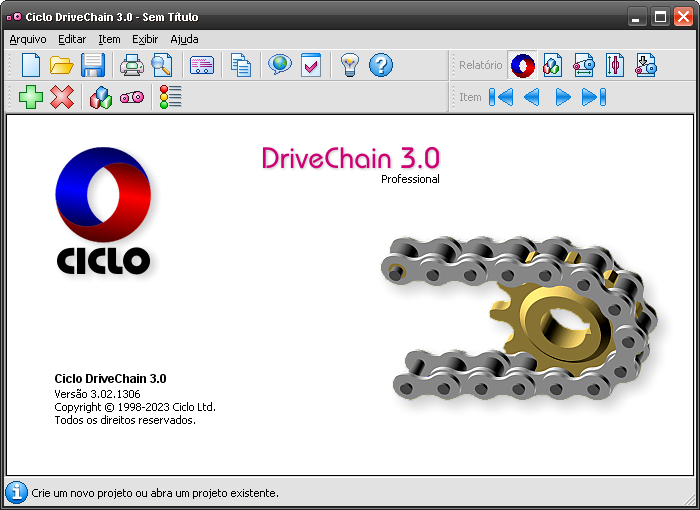Click the project data form icon
The image size is (700, 510).
[202, 65]
